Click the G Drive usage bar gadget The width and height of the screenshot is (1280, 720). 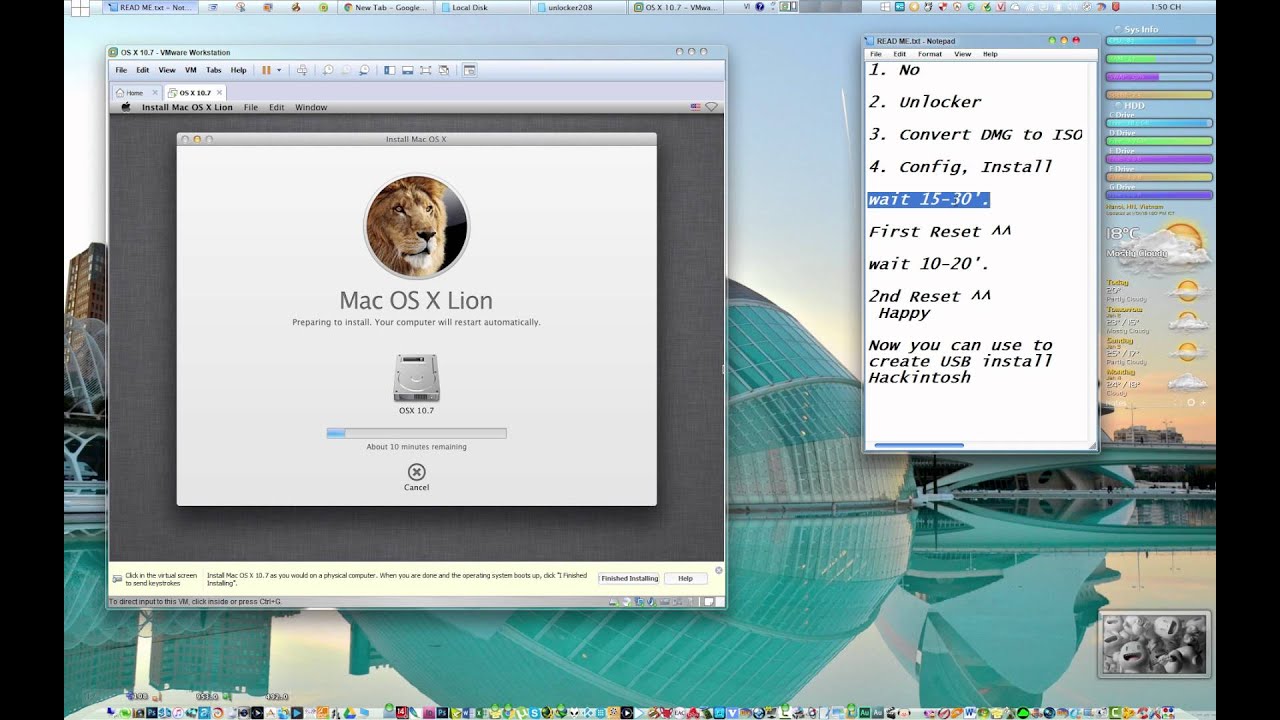1159,195
